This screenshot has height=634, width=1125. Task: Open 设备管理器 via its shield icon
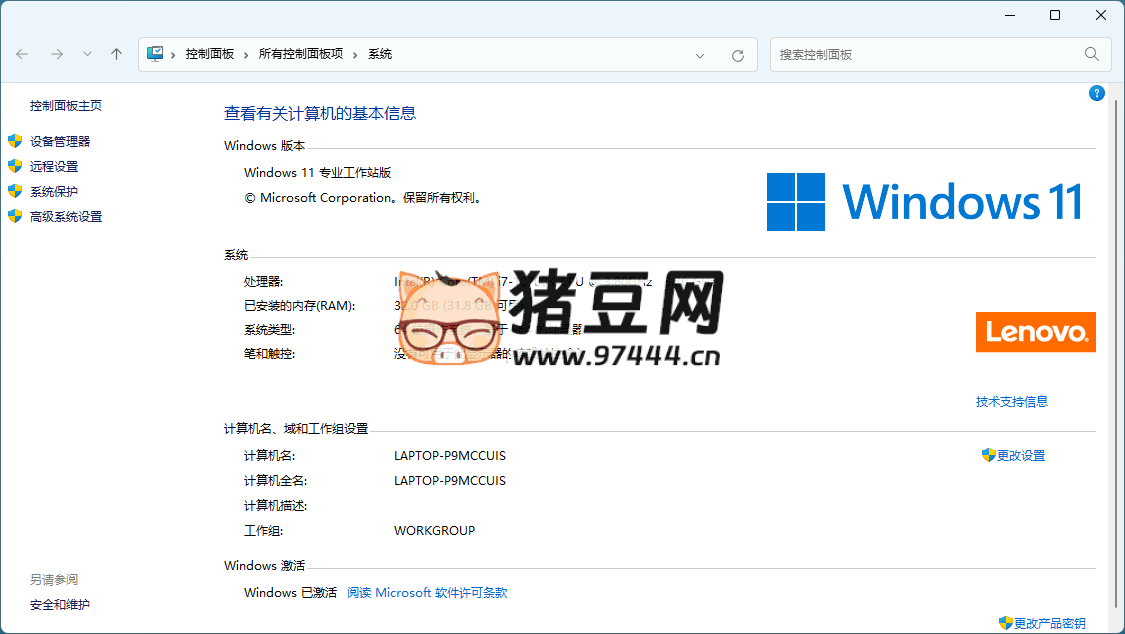click(14, 141)
